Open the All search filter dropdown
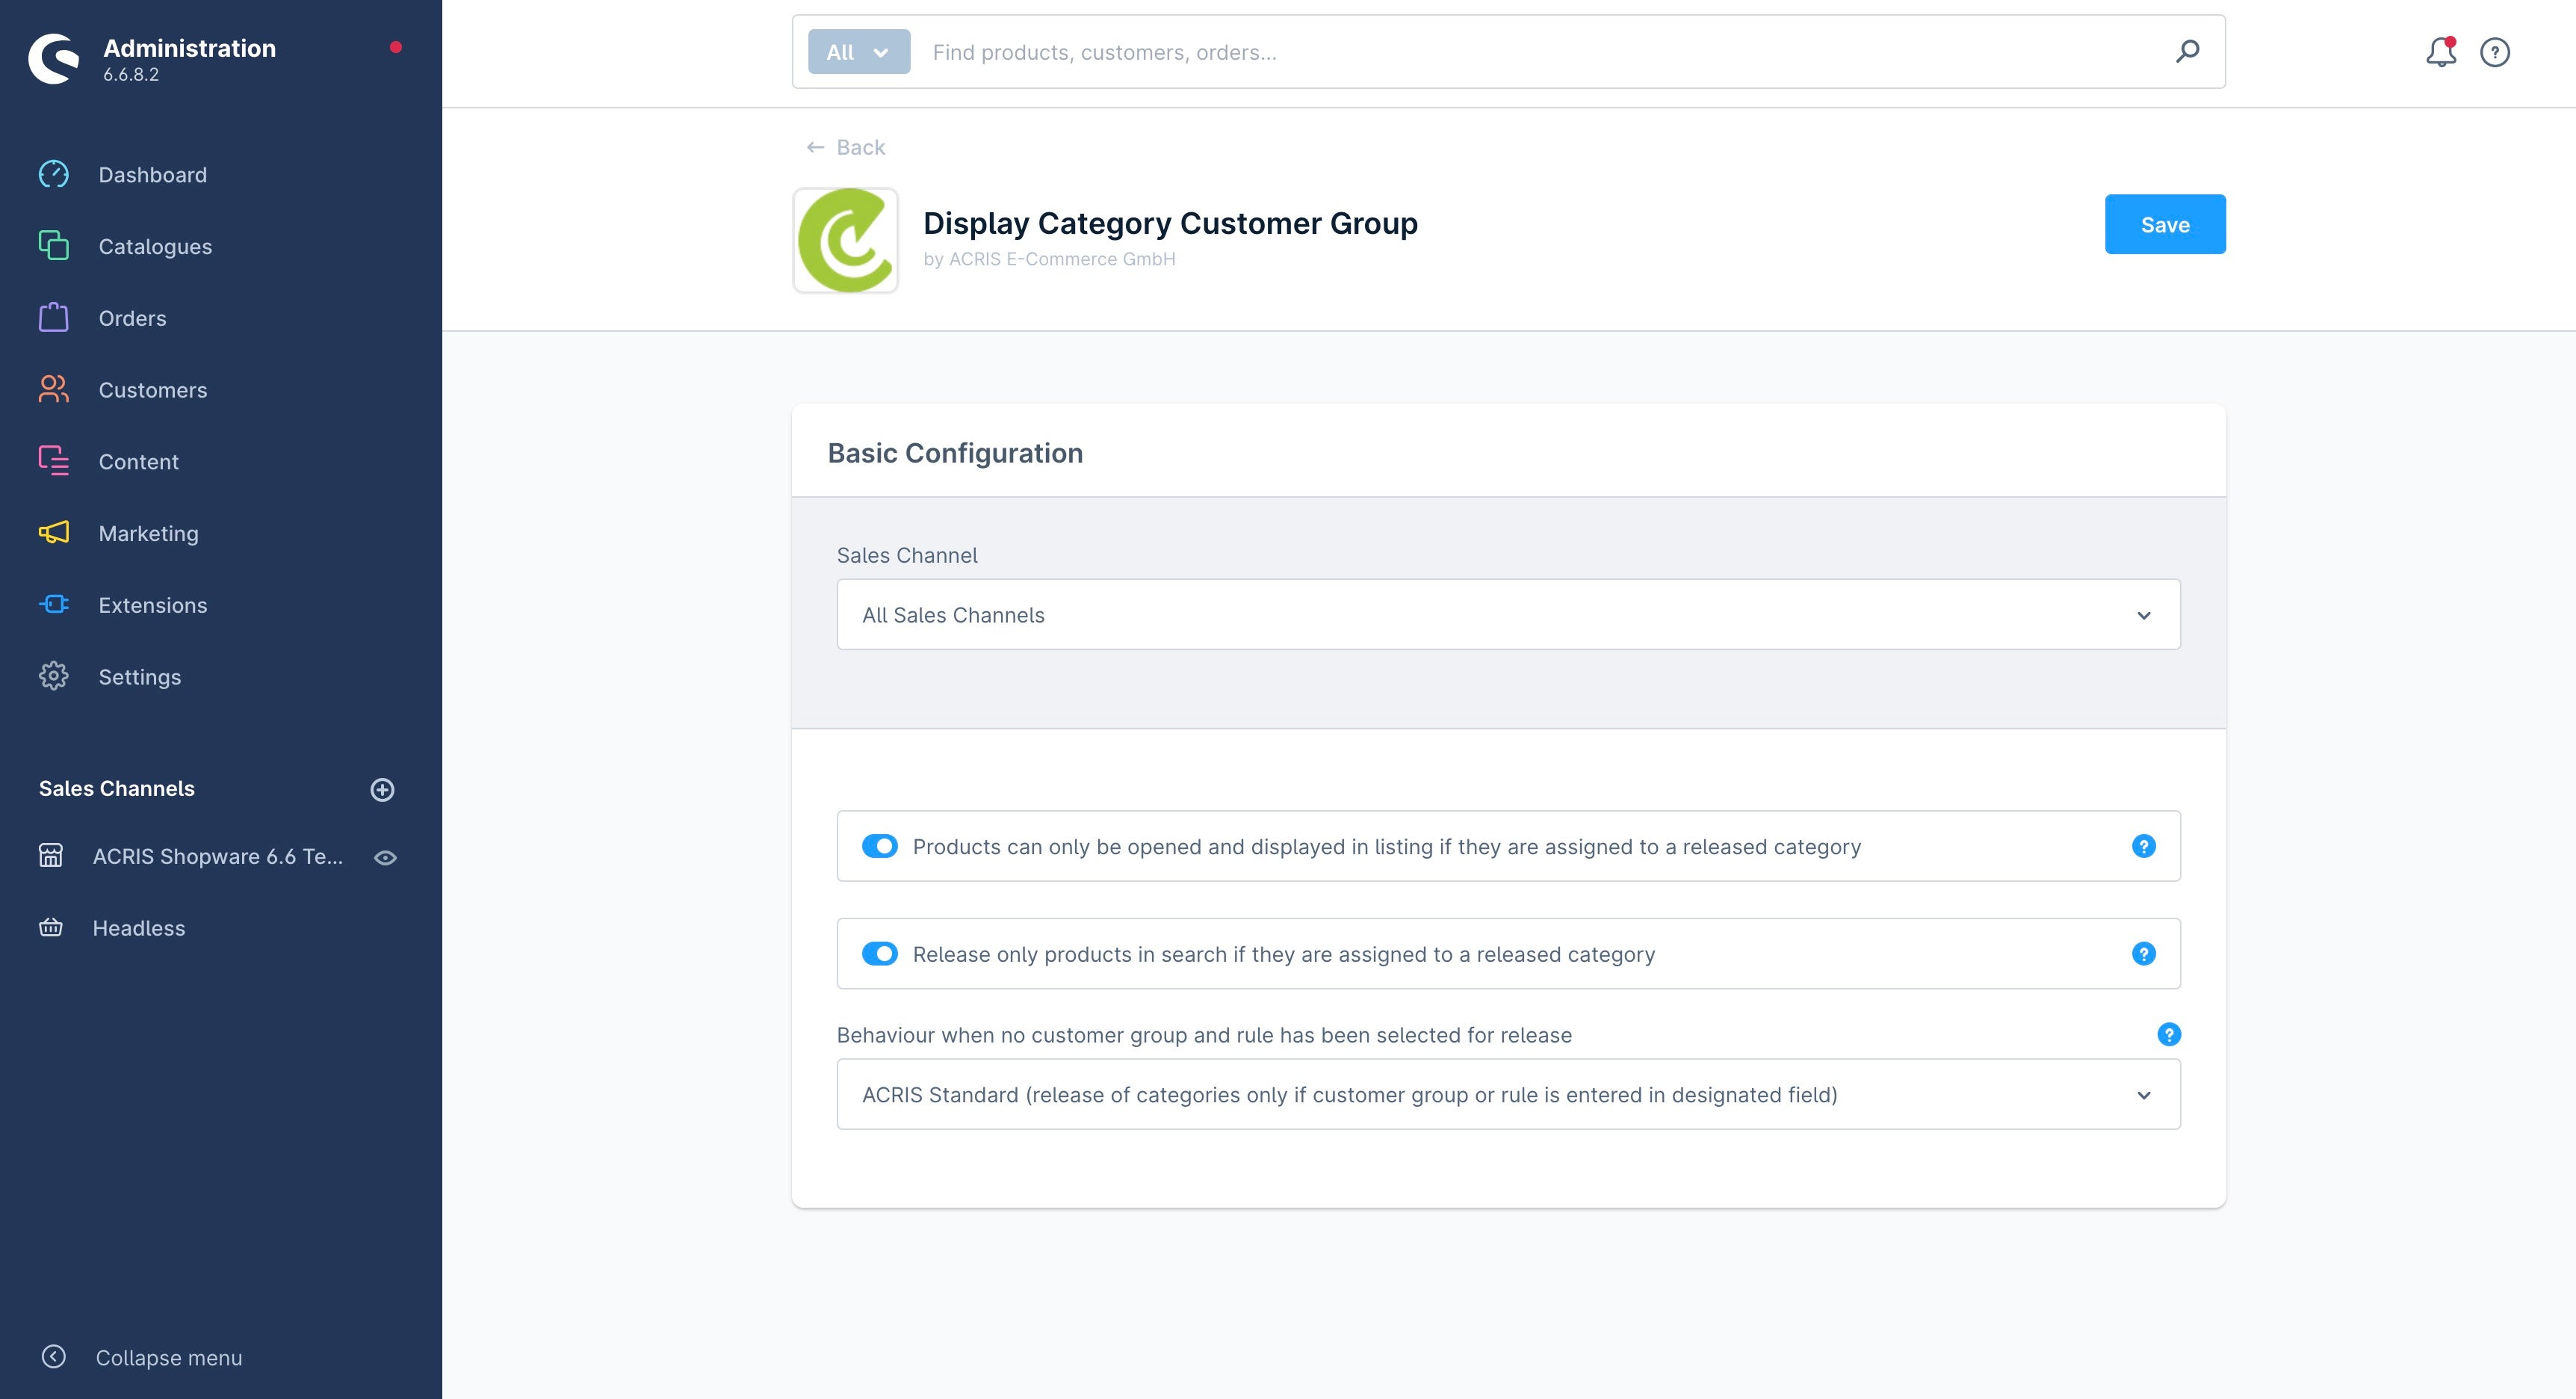Screen dimensions: 2576x1399 point(859,52)
